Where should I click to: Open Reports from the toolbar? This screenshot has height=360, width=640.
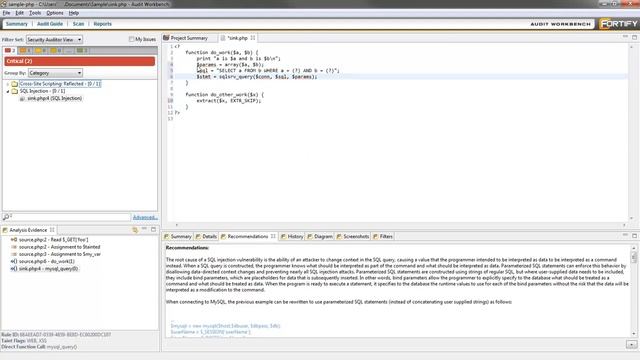(102, 24)
